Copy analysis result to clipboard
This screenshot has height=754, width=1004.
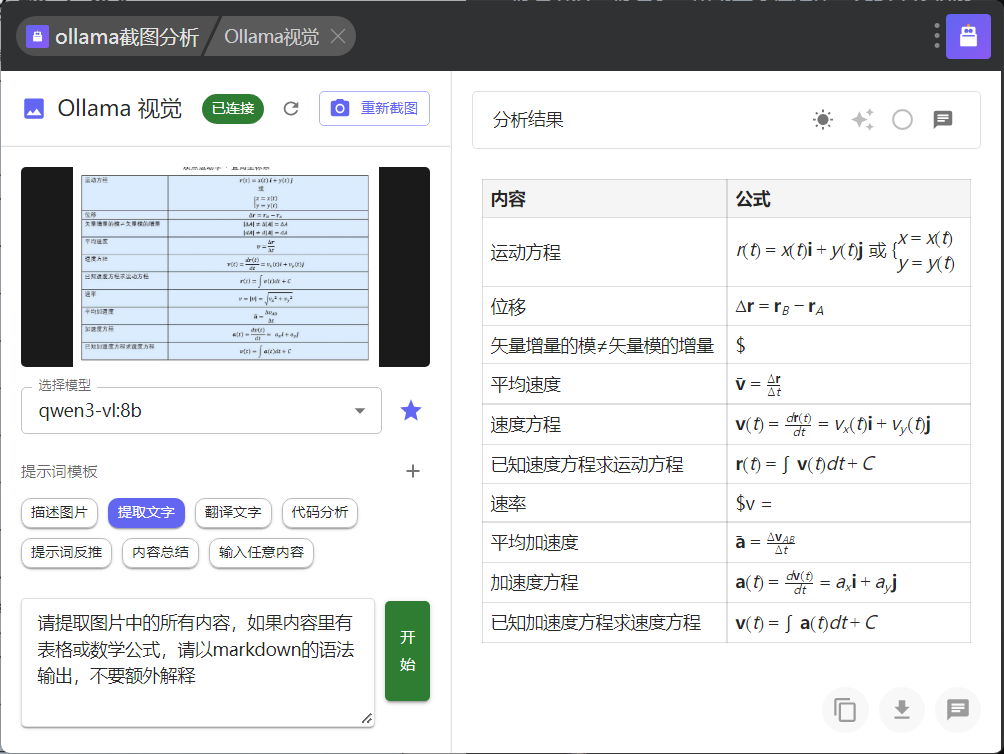pyautogui.click(x=845, y=710)
